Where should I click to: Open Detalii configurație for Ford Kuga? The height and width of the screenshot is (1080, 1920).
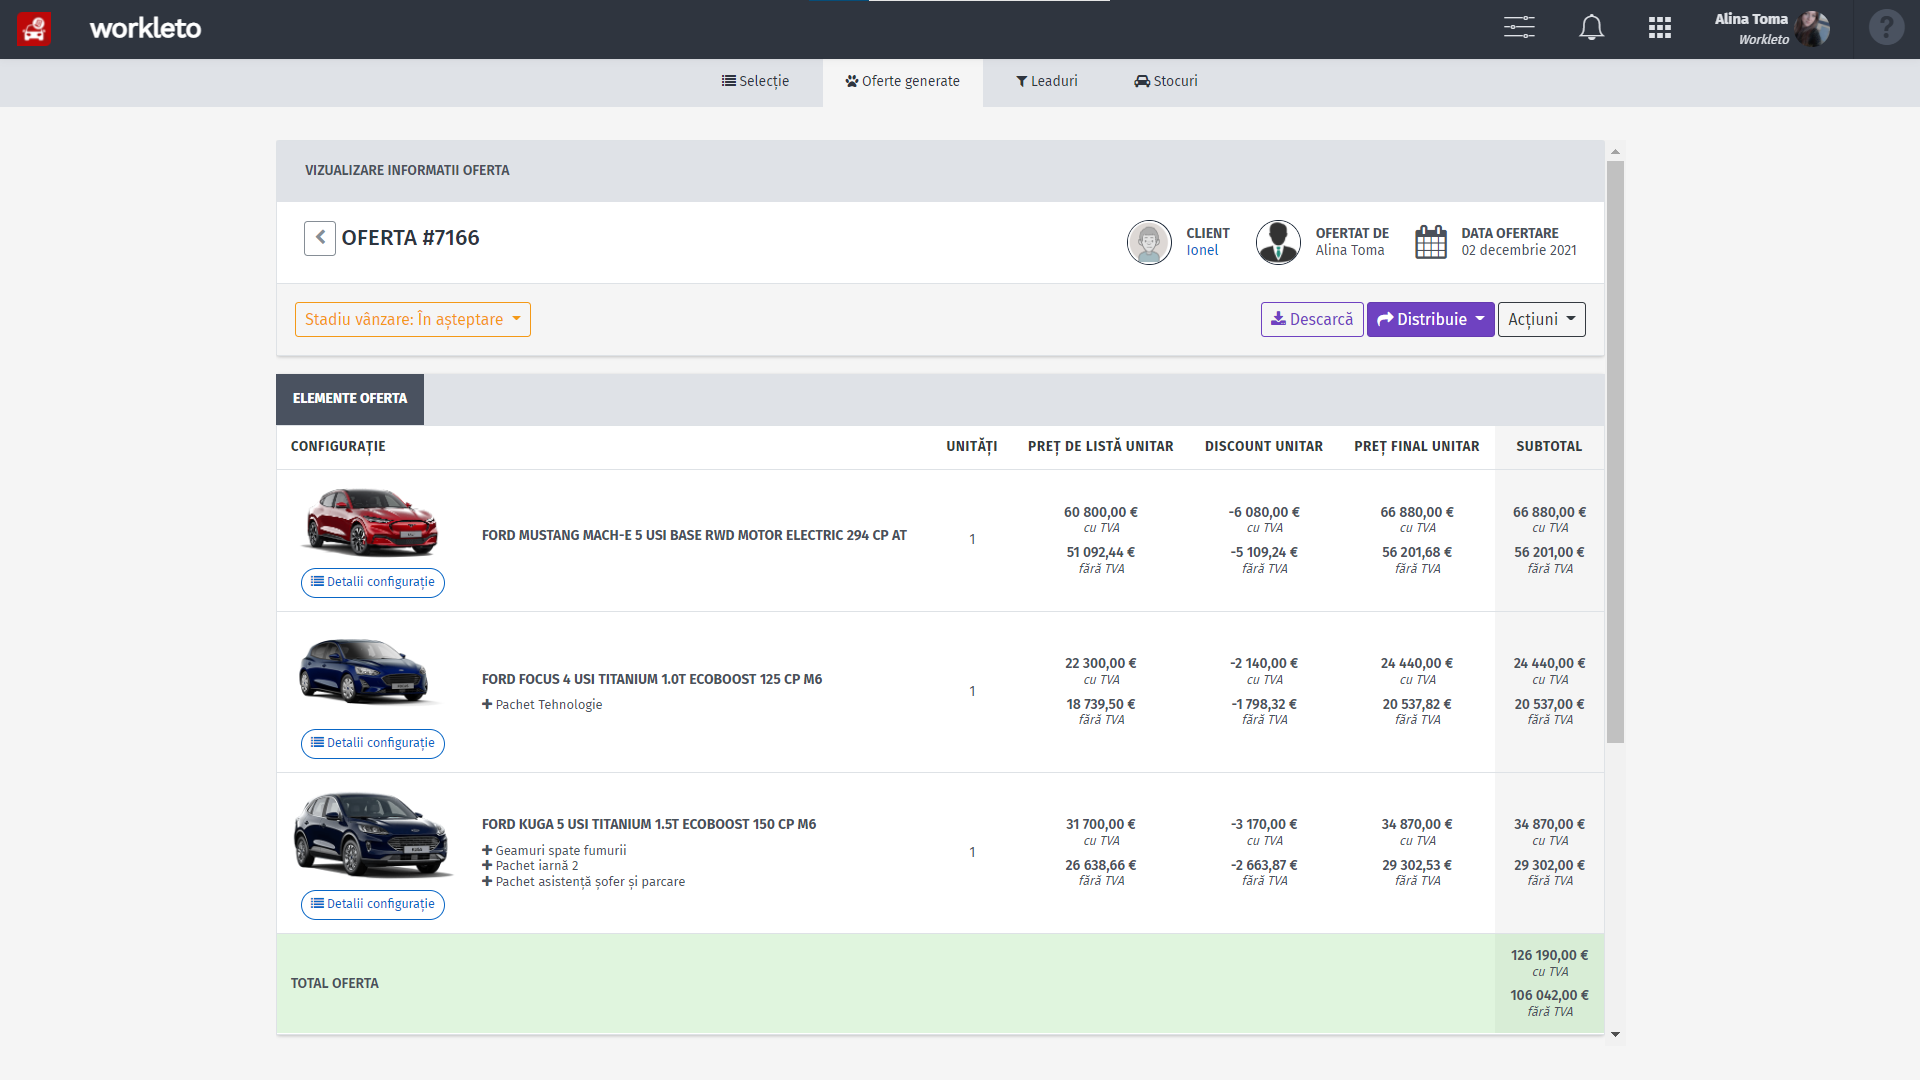[x=373, y=904]
